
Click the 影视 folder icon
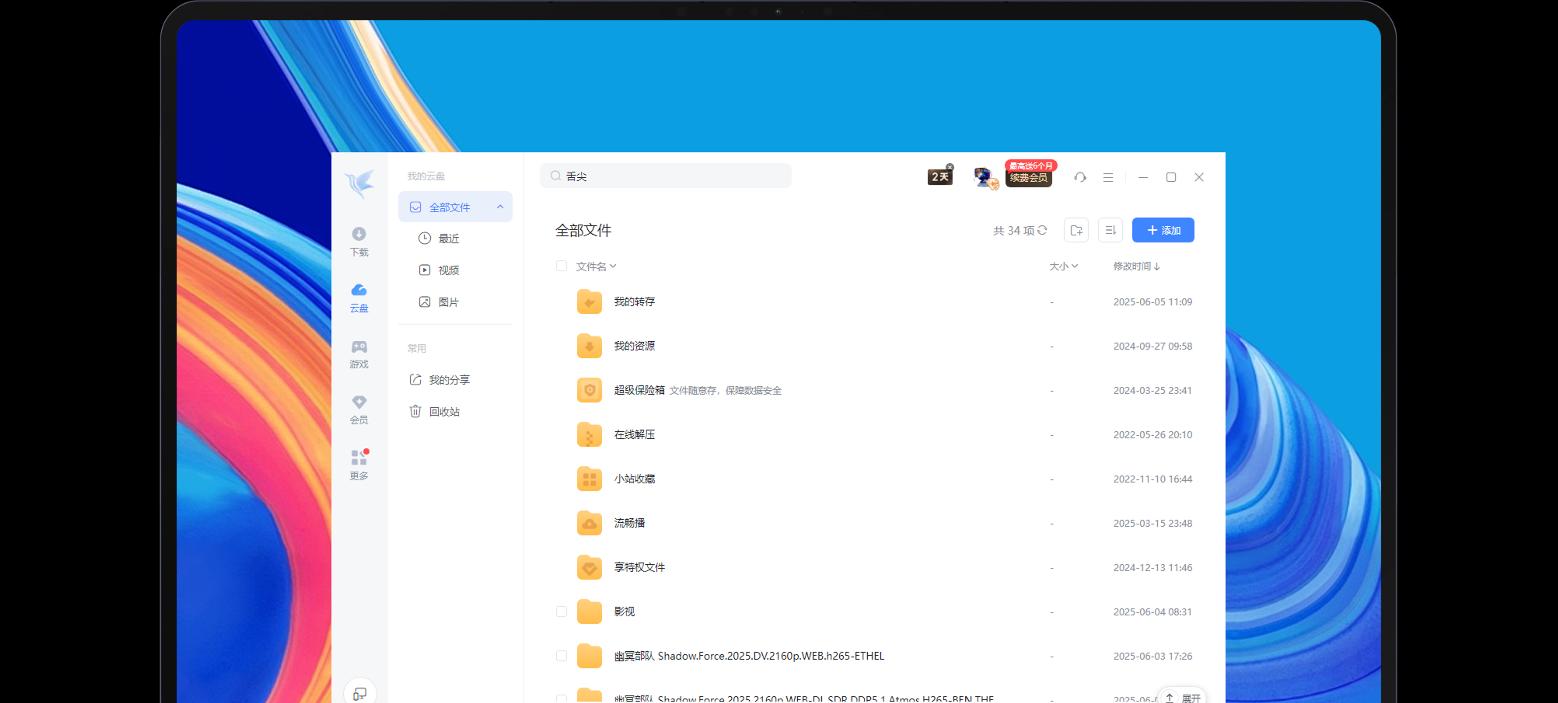click(589, 612)
